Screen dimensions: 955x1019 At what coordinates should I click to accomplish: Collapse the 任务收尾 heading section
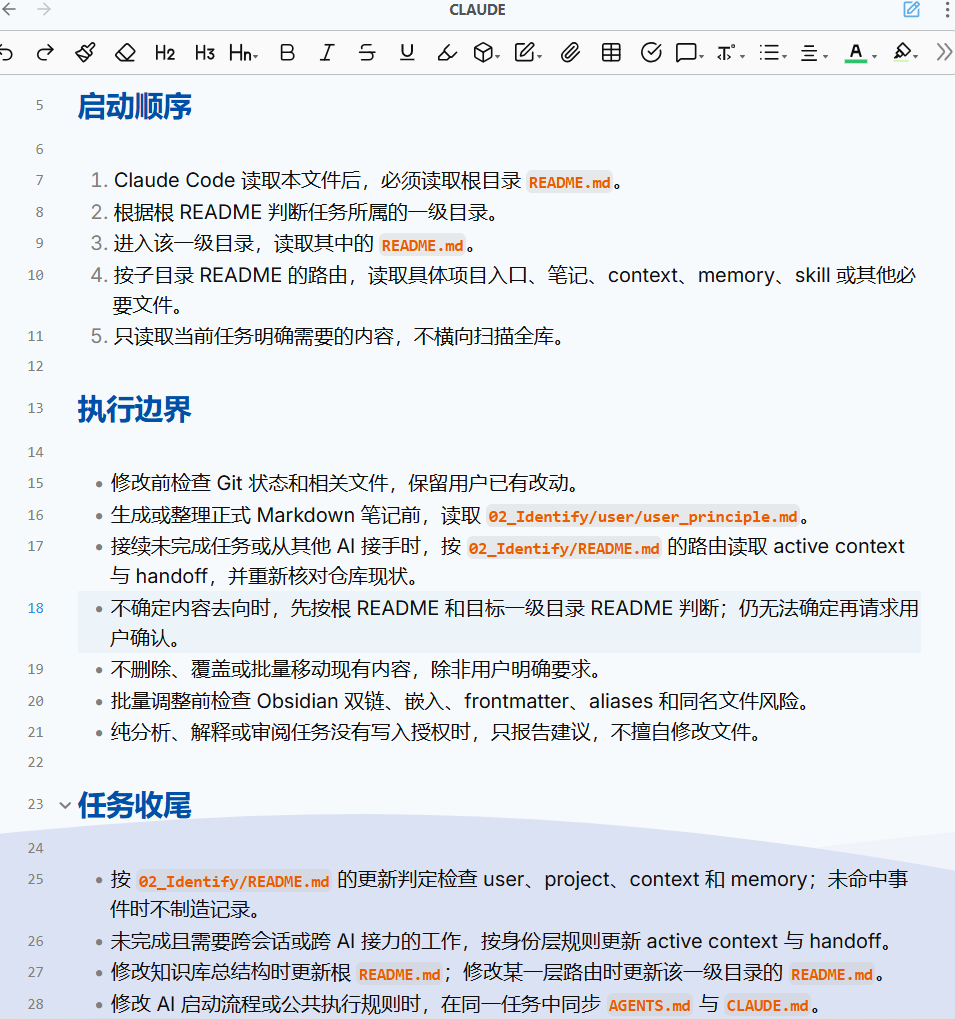[65, 805]
